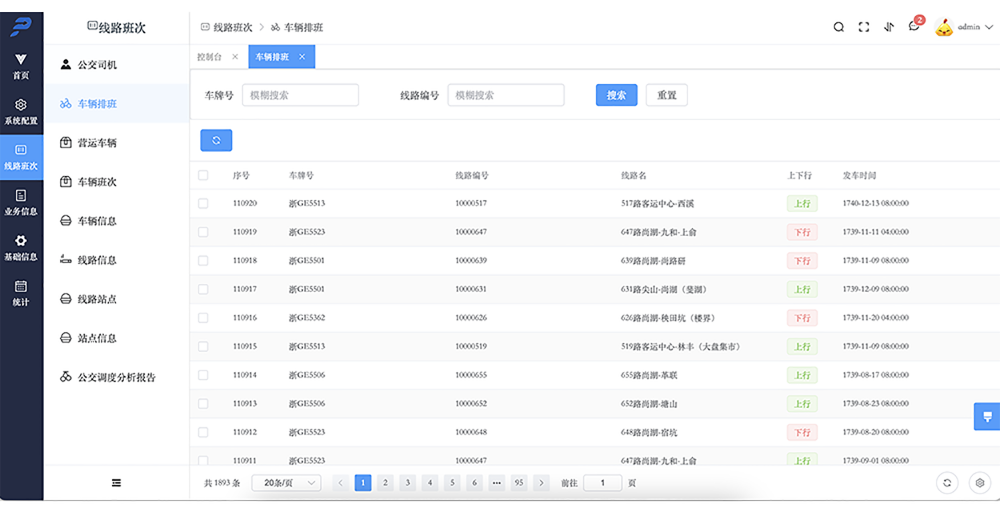This screenshot has height=512, width=1000.
Task: Click line number 10000639 cell
Action: [471, 261]
